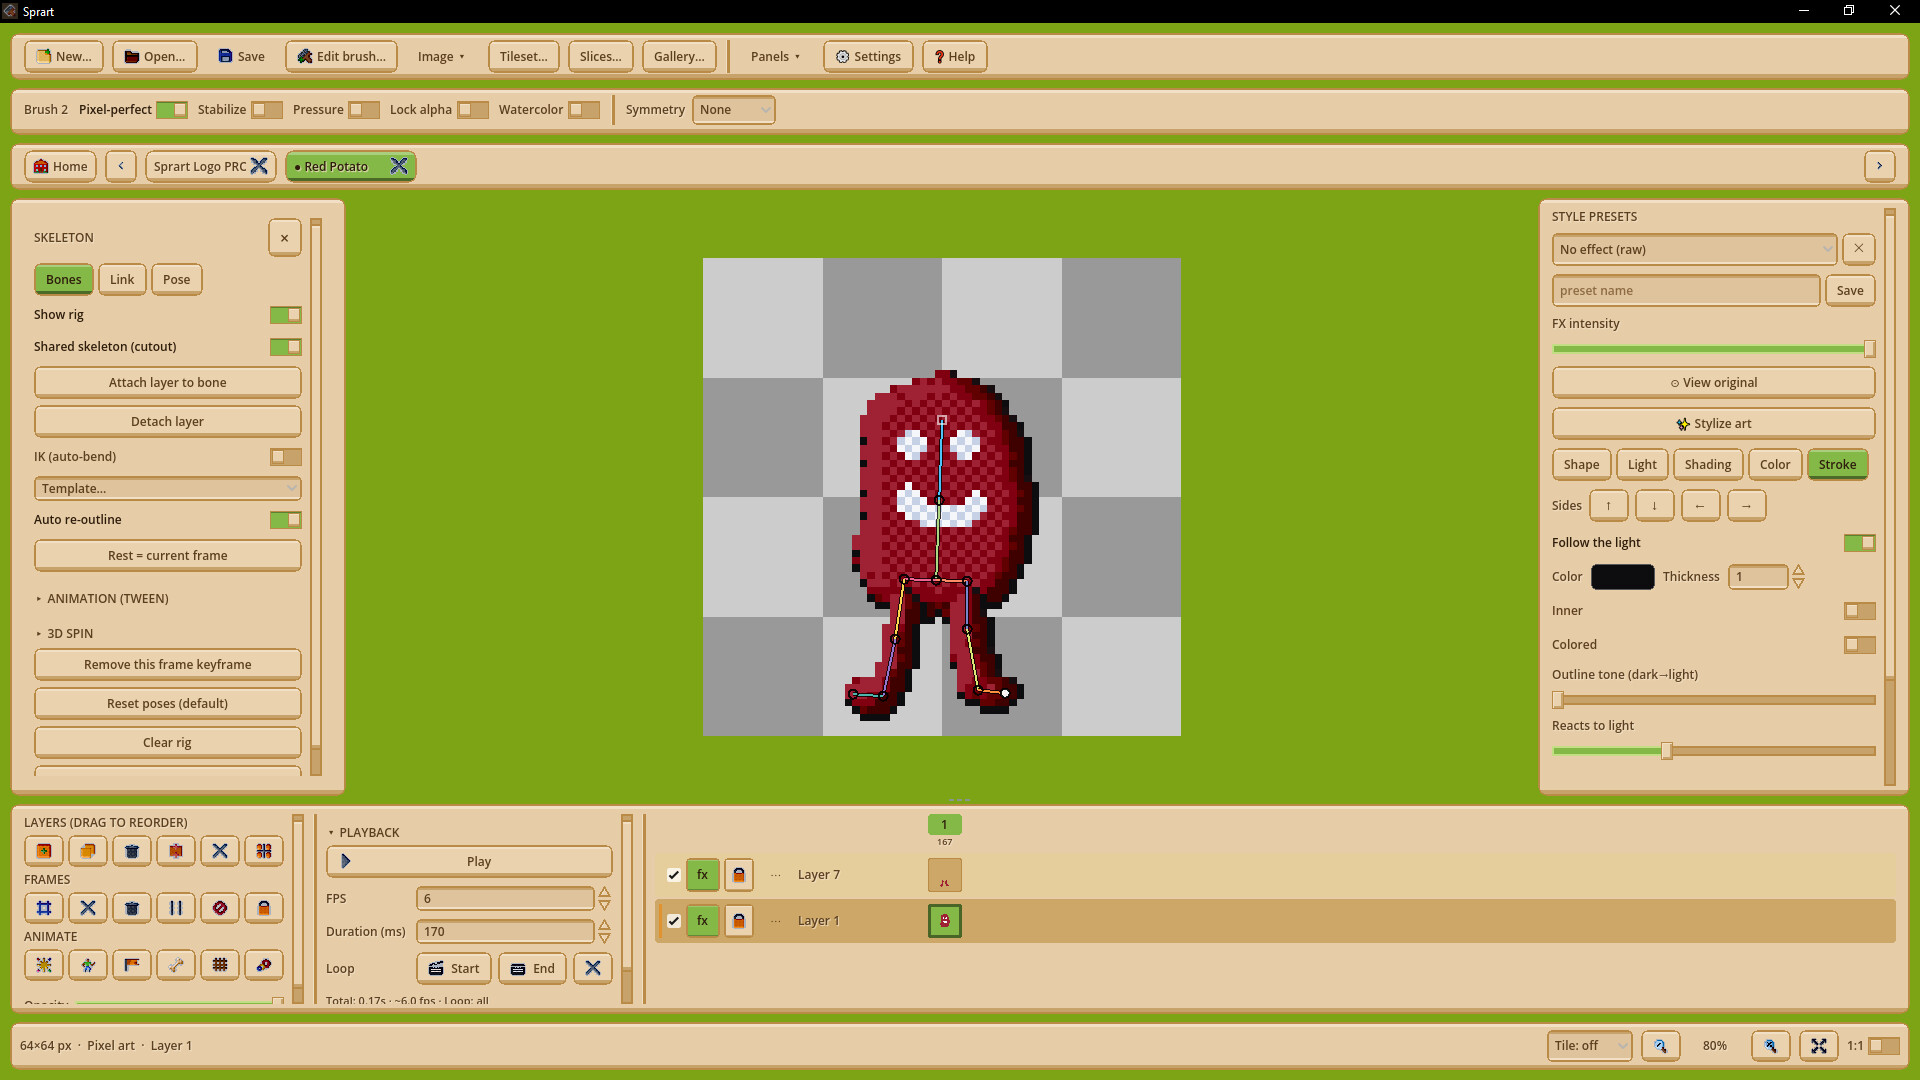
Task: Clear loop range with the X button
Action: pyautogui.click(x=593, y=968)
